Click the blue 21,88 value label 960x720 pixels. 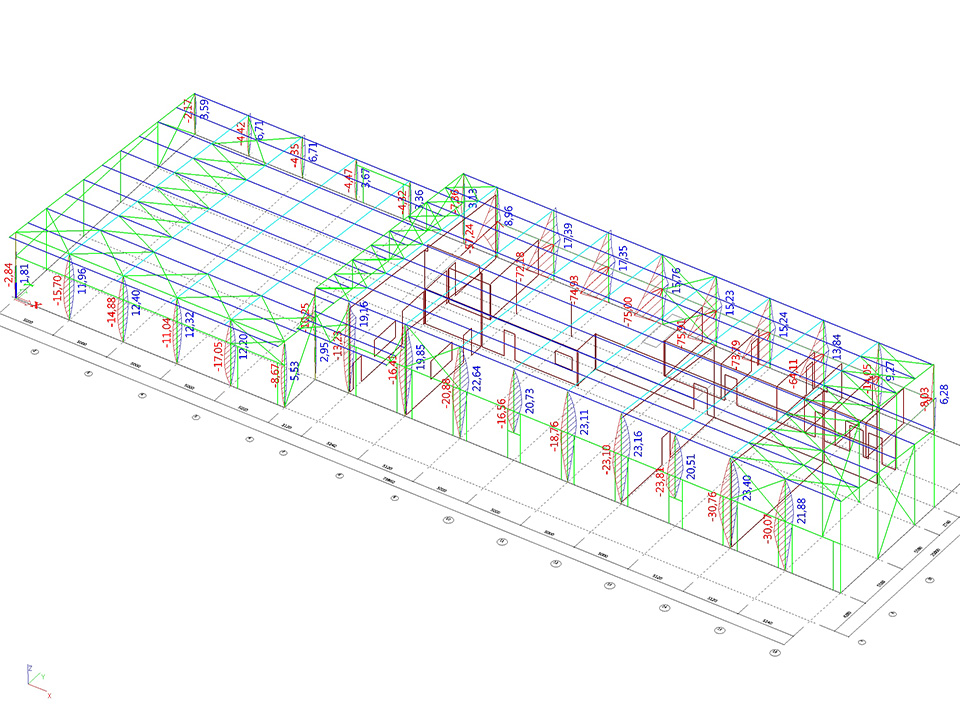click(x=801, y=516)
